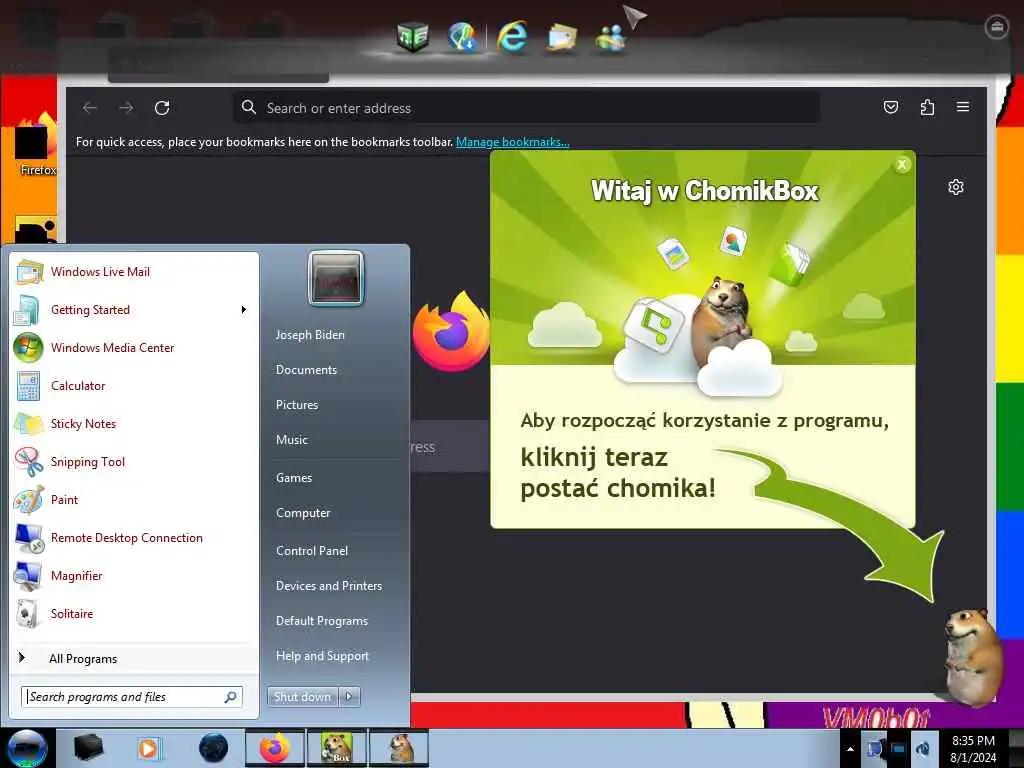Click the Shut down button

(302, 697)
